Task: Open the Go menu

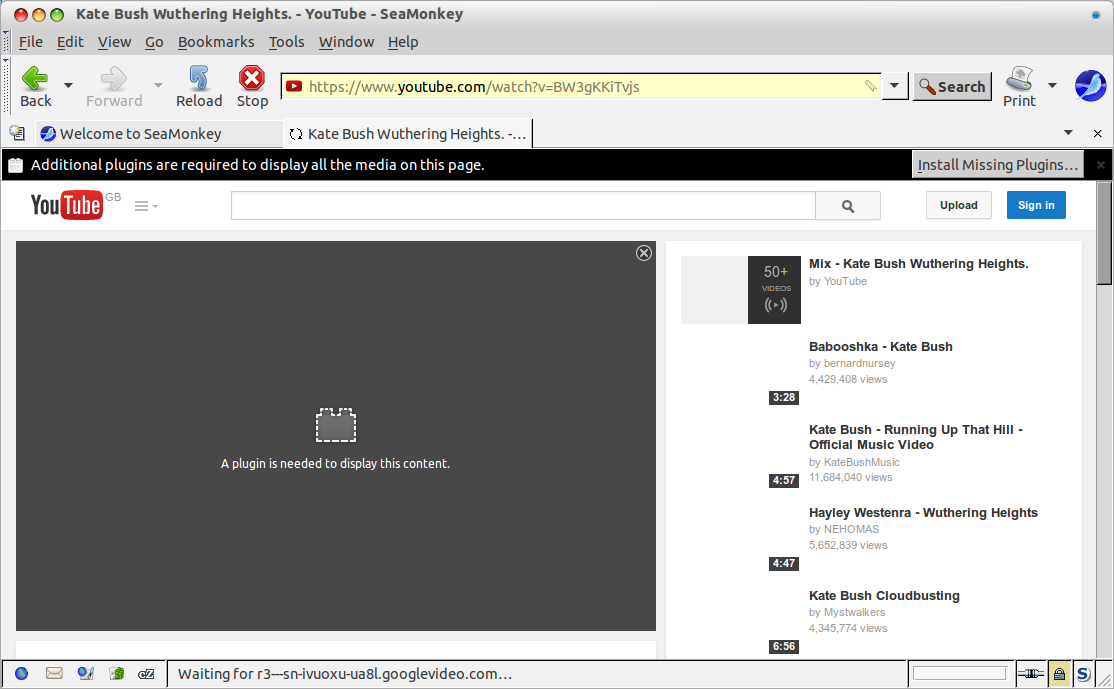Action: tap(154, 42)
